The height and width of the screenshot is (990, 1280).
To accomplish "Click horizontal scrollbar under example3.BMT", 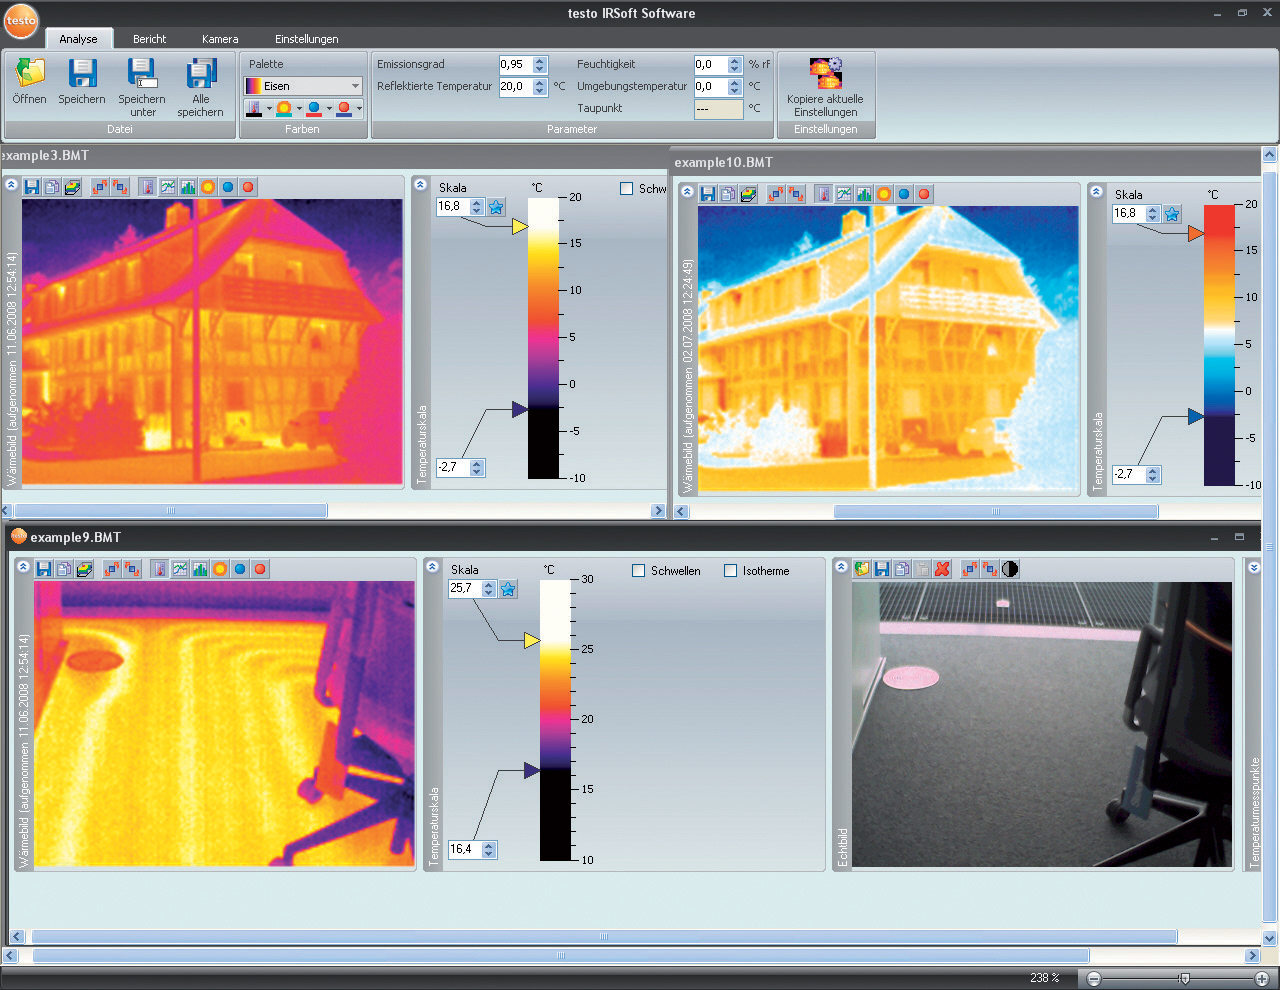I will [169, 511].
